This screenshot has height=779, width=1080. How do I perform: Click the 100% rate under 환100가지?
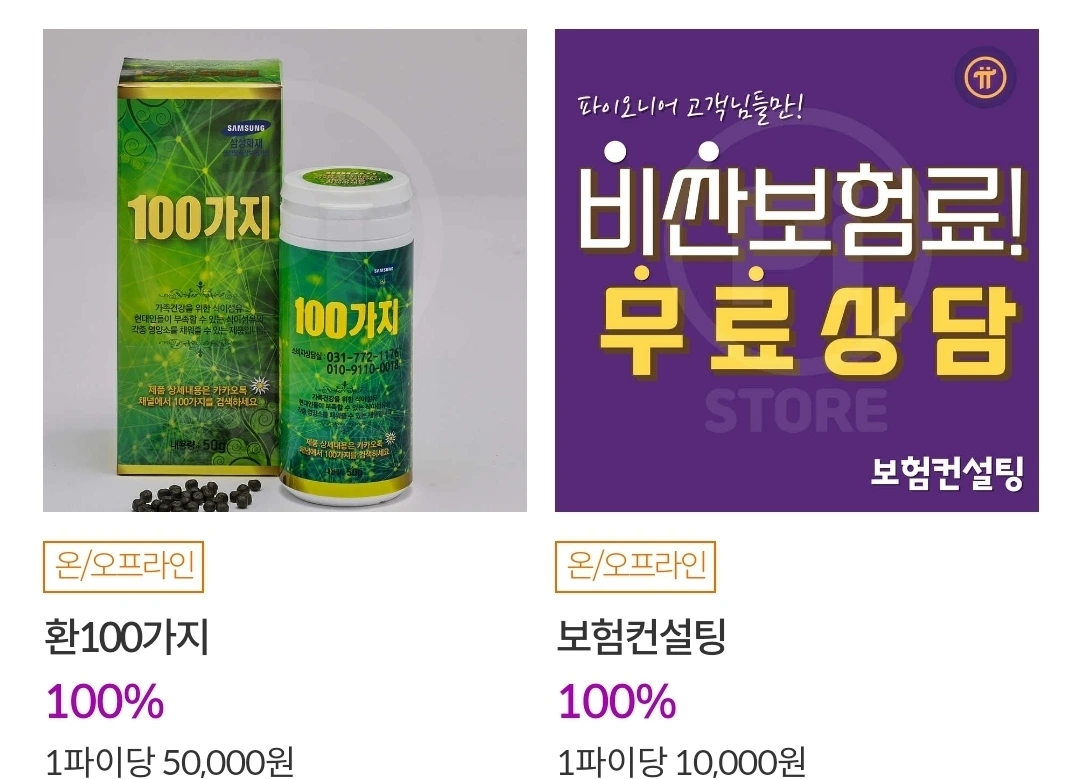[105, 701]
